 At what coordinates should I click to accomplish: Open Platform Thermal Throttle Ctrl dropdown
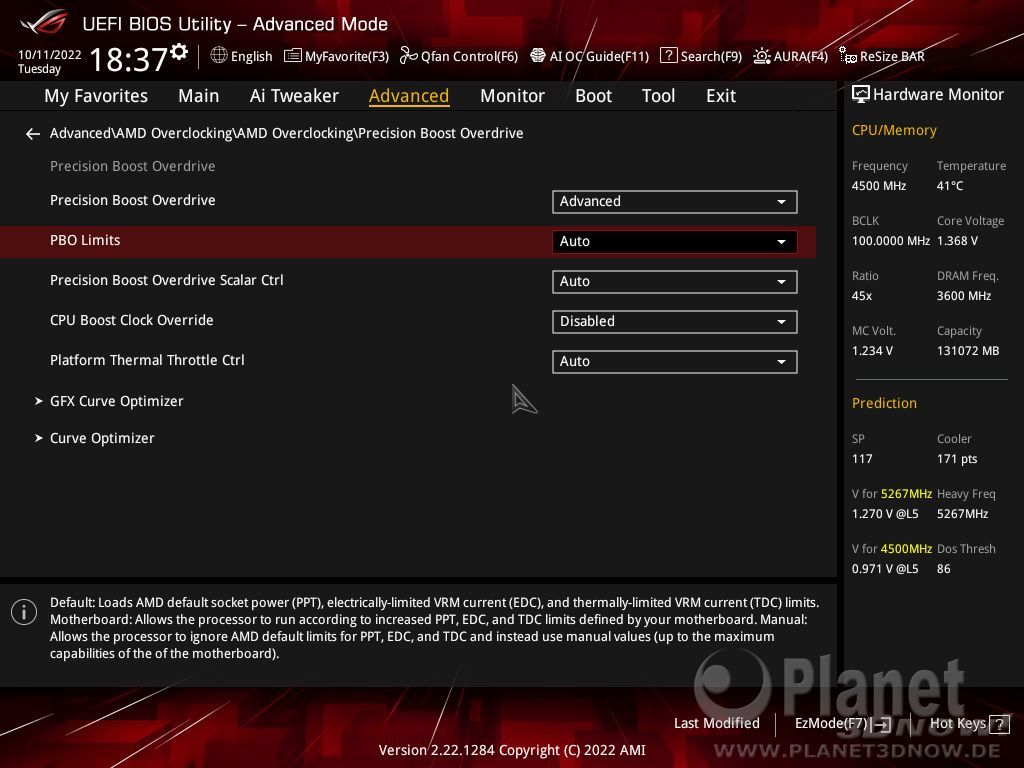(675, 362)
